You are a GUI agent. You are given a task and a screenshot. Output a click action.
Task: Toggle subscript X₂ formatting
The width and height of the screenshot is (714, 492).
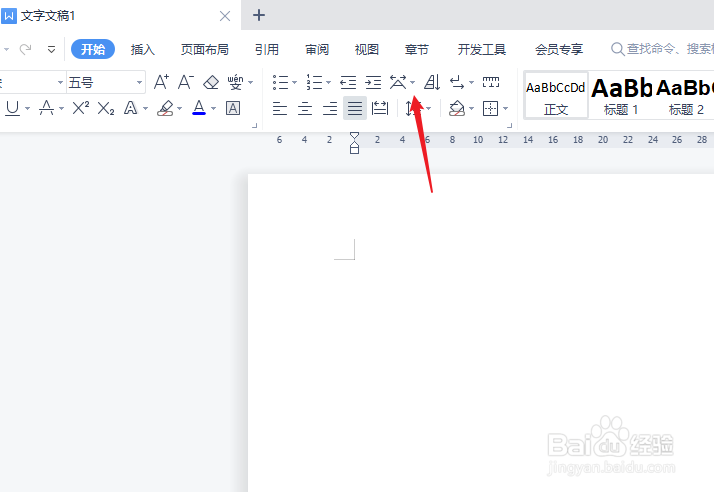pyautogui.click(x=106, y=108)
